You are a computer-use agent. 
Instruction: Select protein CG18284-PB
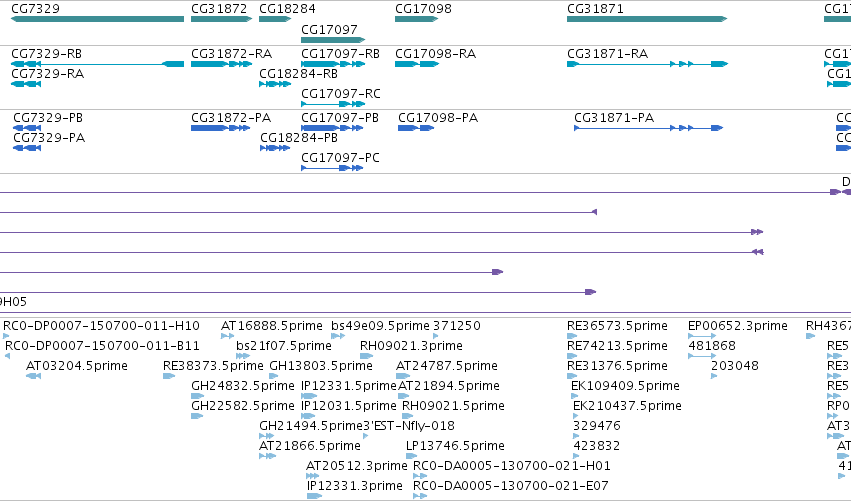[x=275, y=148]
